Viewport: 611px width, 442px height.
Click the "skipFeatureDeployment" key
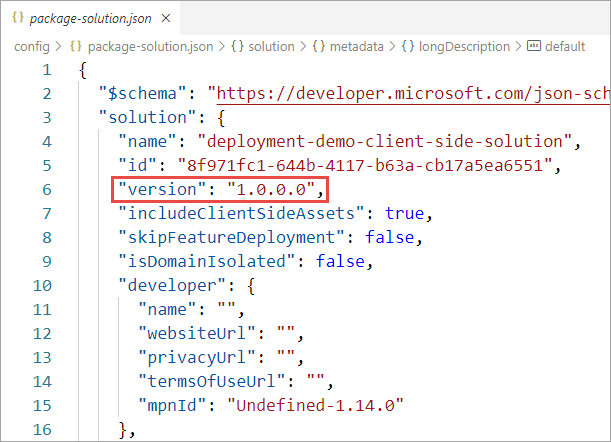[x=232, y=237]
